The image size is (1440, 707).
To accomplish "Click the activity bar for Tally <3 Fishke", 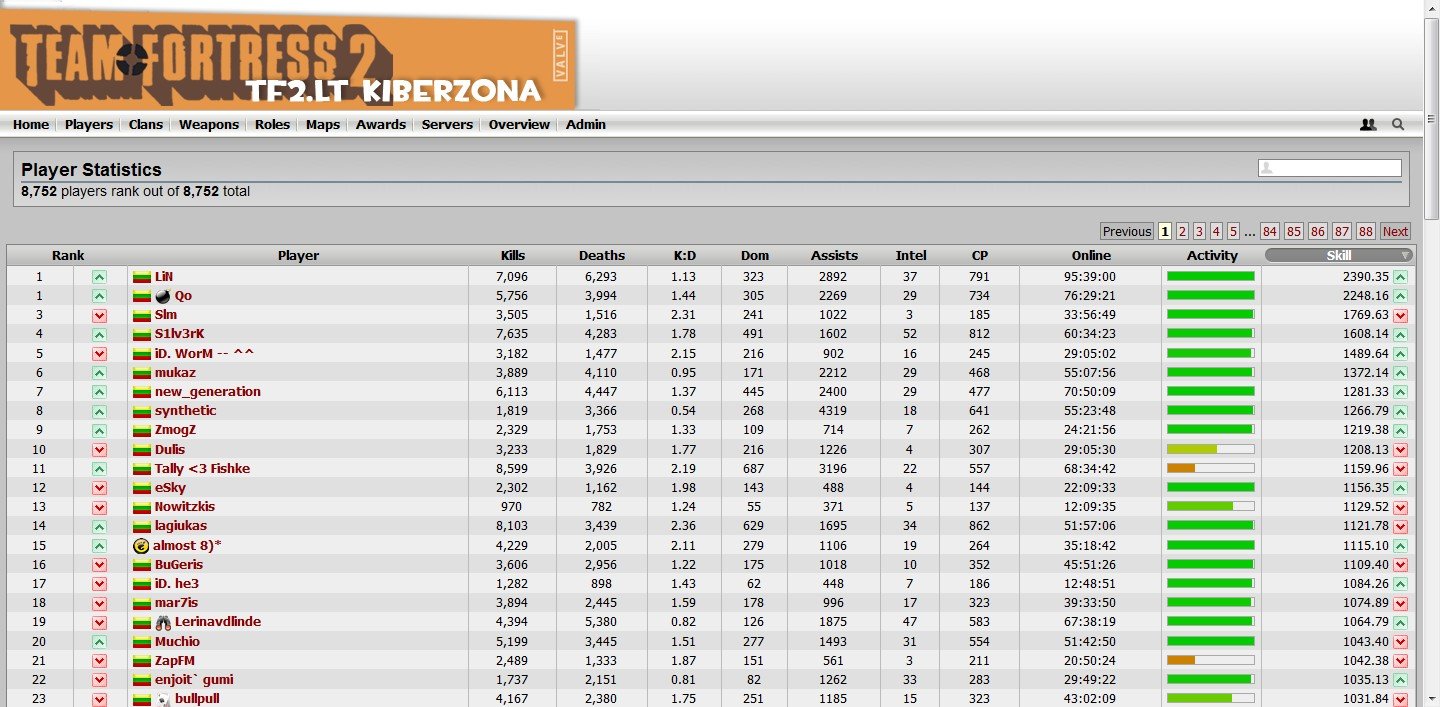I will pos(1210,469).
